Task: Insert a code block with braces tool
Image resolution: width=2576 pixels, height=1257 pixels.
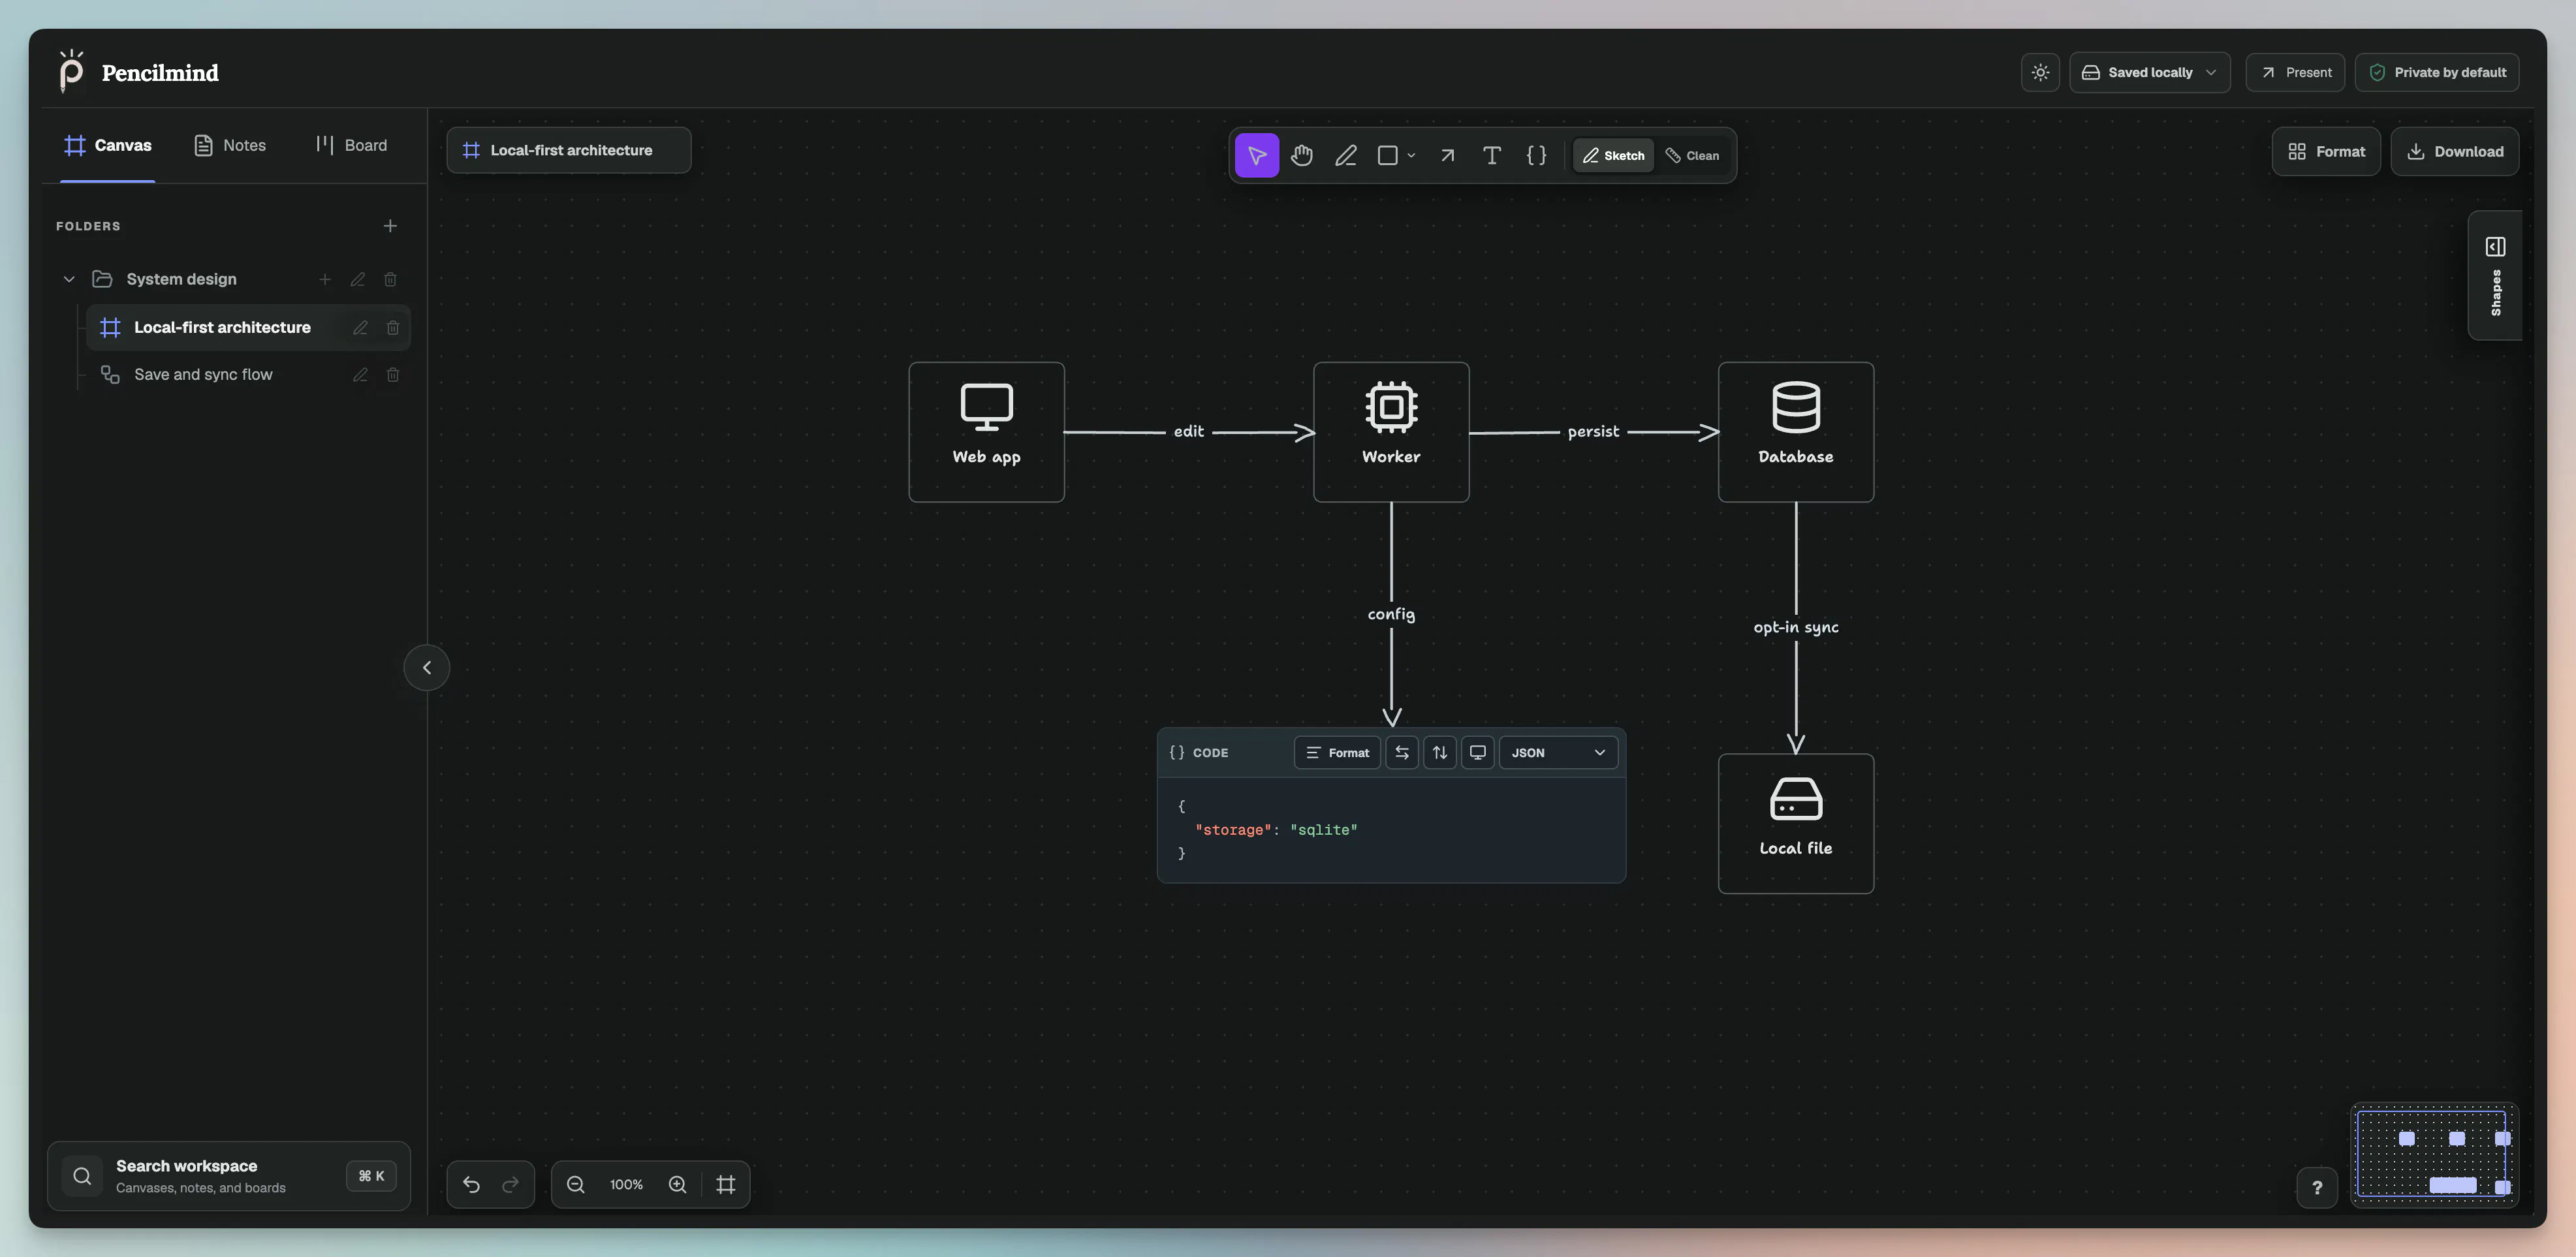Action: (1536, 155)
